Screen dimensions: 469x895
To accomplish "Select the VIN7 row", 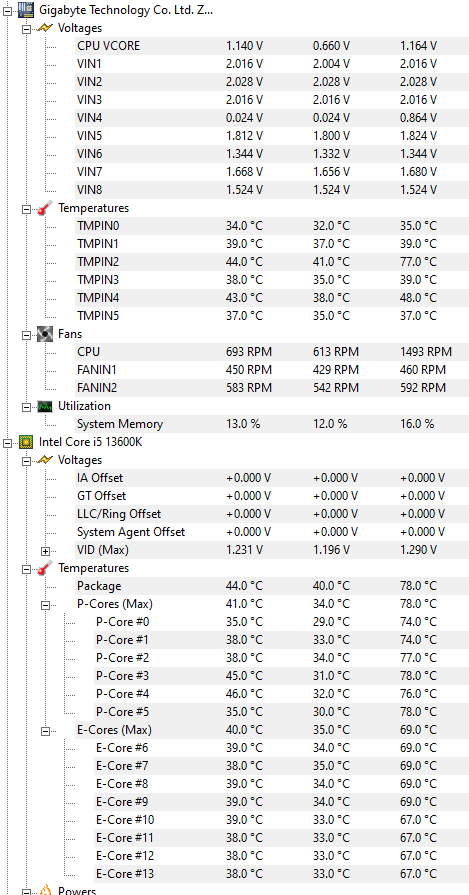I will 271,172.
